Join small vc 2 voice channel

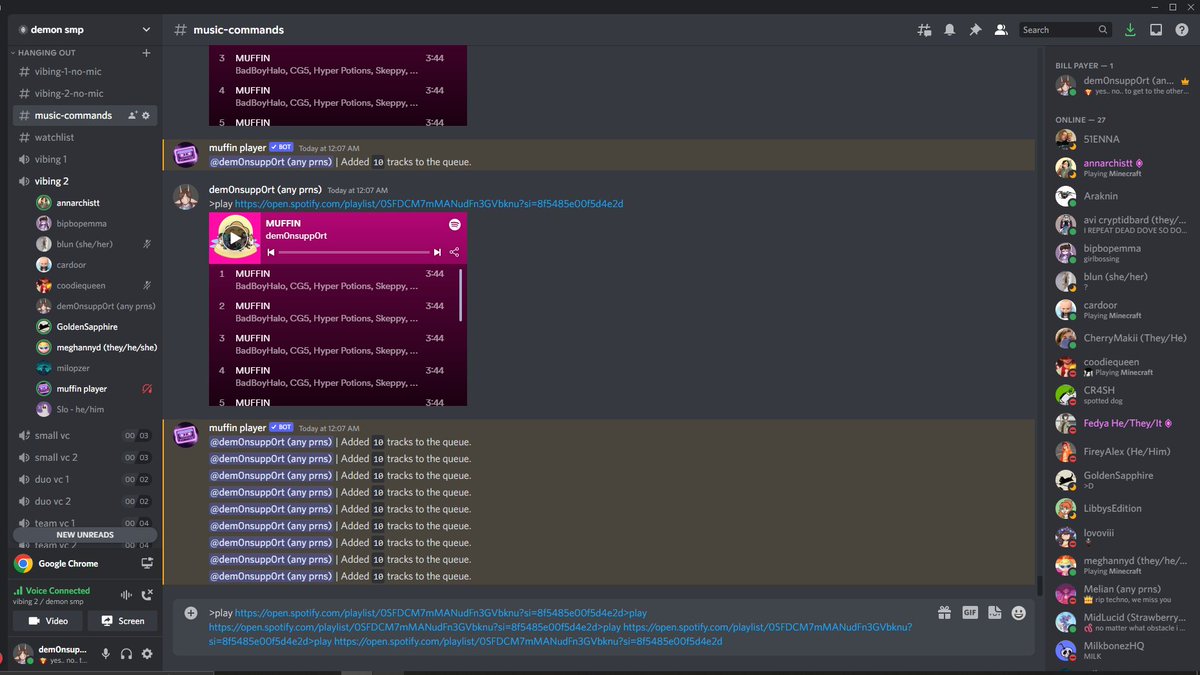(x=84, y=457)
